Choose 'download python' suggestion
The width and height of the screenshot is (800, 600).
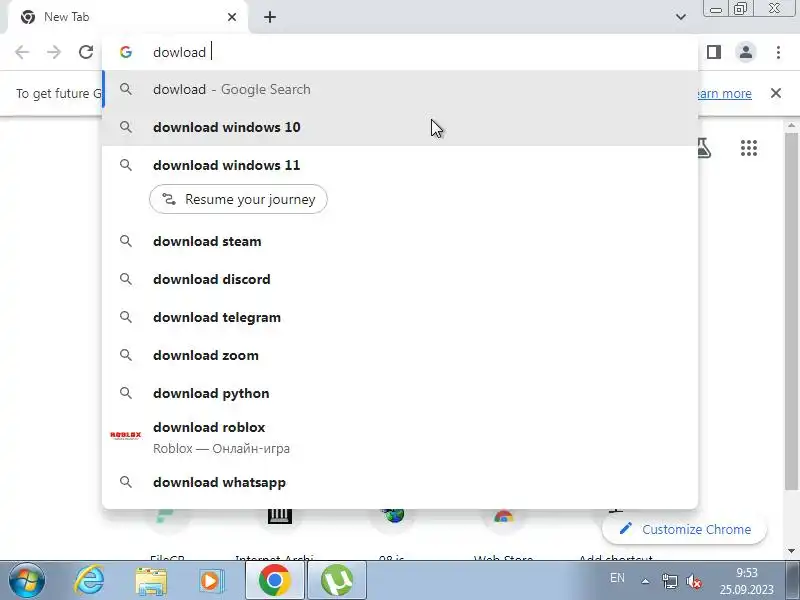coord(400,393)
